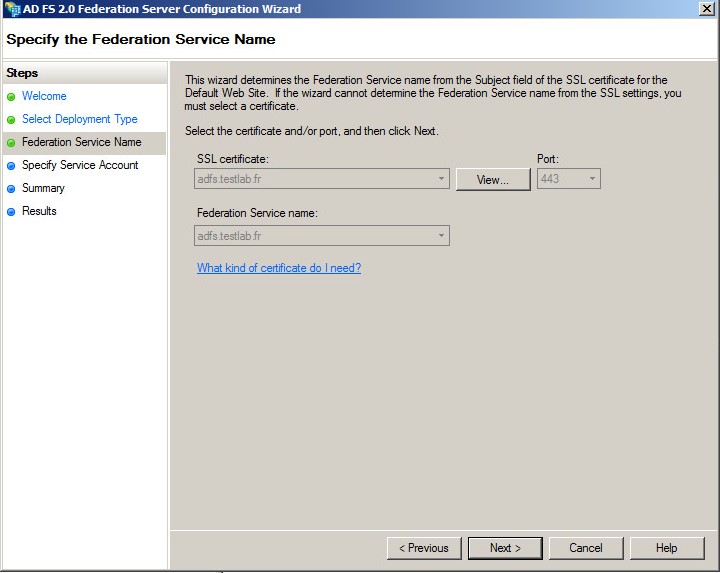Click the View... certificate button
This screenshot has width=720, height=573.
click(493, 180)
